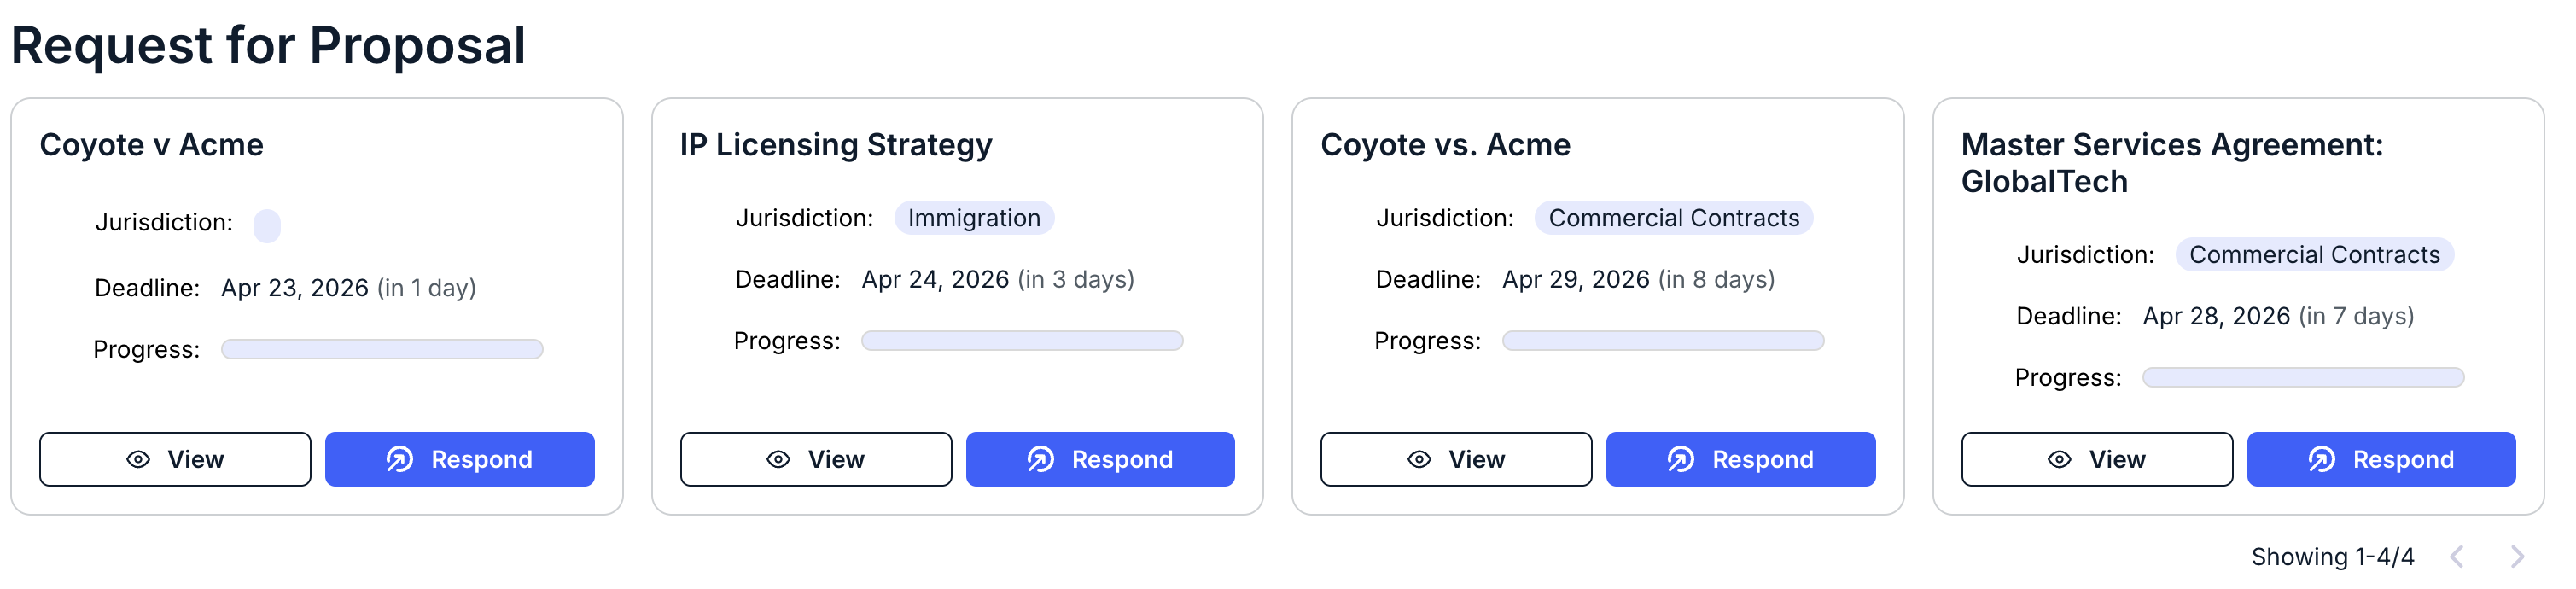Click eye icon on Master Services Agreement card

(x=2059, y=459)
